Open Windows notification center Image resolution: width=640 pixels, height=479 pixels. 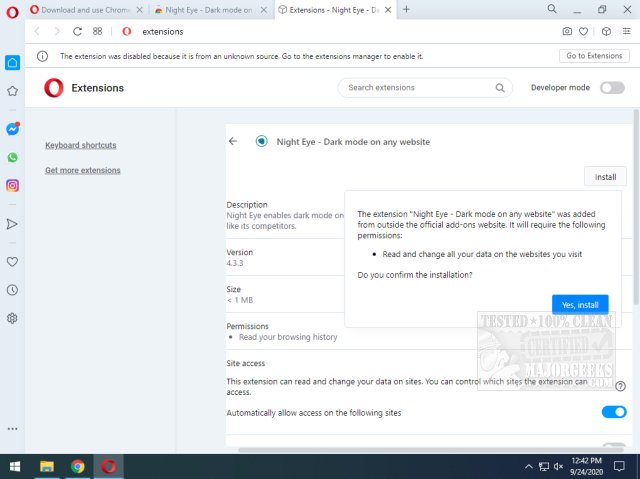pos(619,466)
